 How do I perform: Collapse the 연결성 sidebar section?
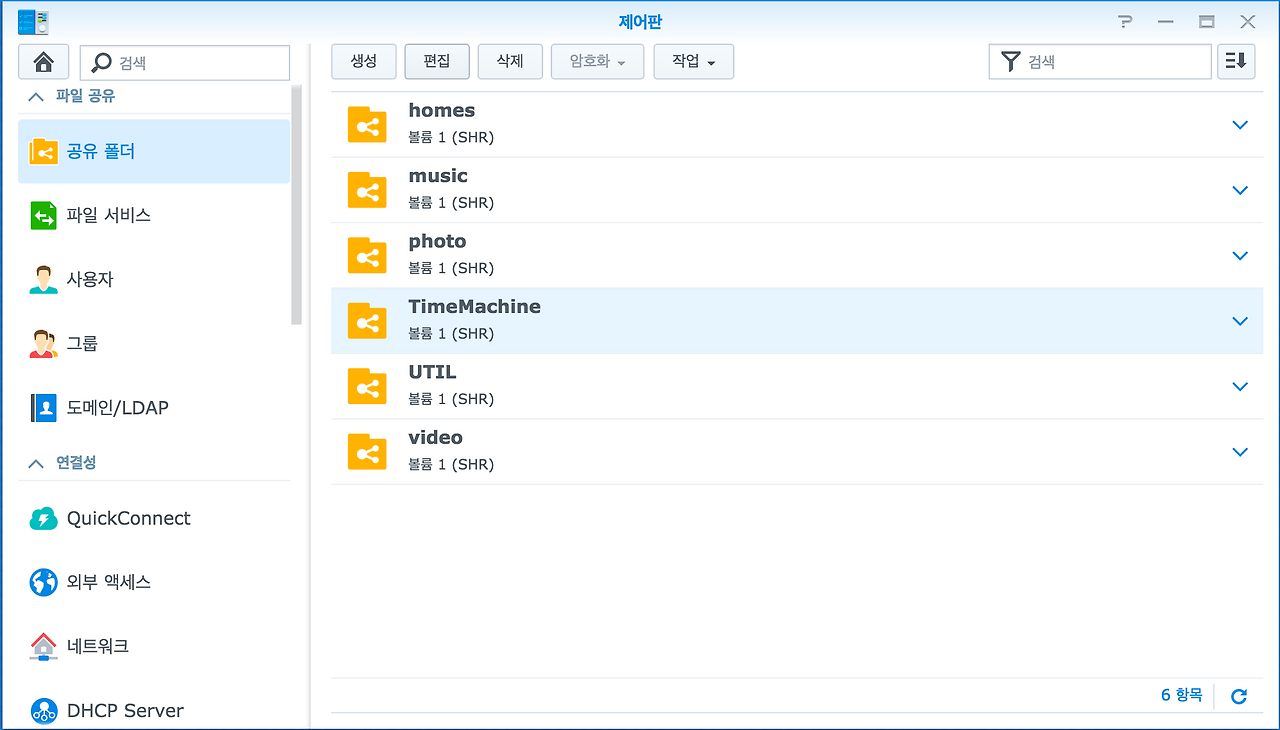click(x=35, y=462)
